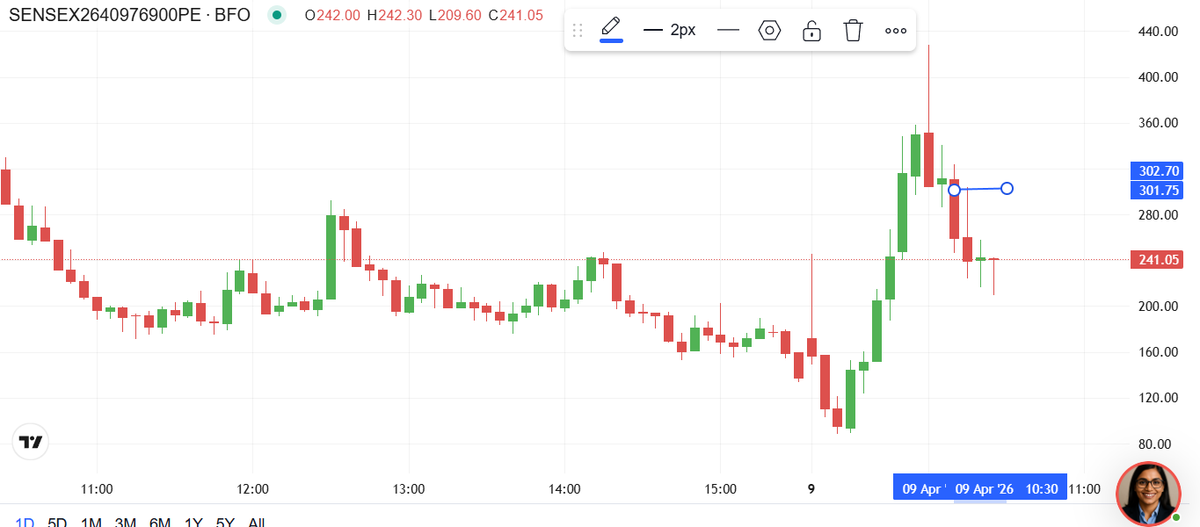
Task: Select the 1Y time range
Action: tap(194, 522)
